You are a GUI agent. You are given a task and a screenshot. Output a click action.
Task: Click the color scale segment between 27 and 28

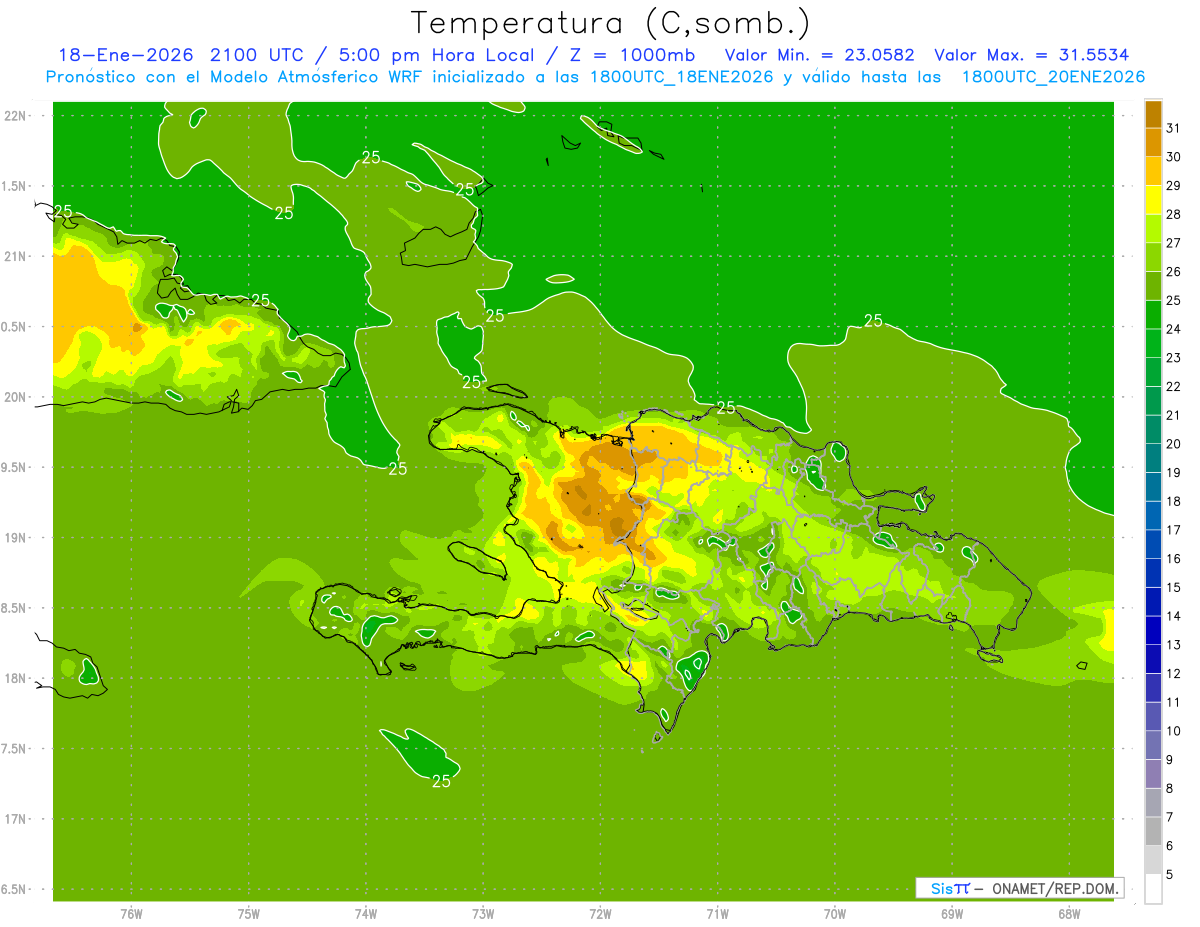coord(1153,229)
